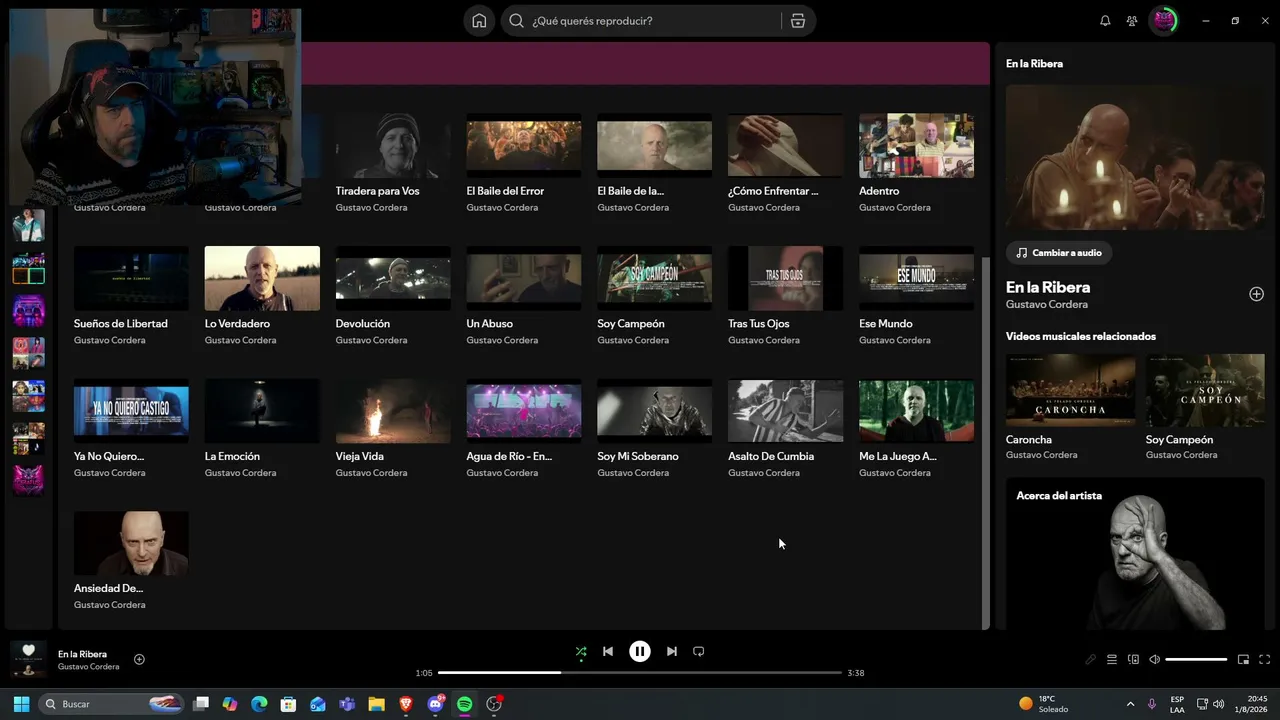Connect to a device
Screen dimensions: 1280x720
[1133, 660]
